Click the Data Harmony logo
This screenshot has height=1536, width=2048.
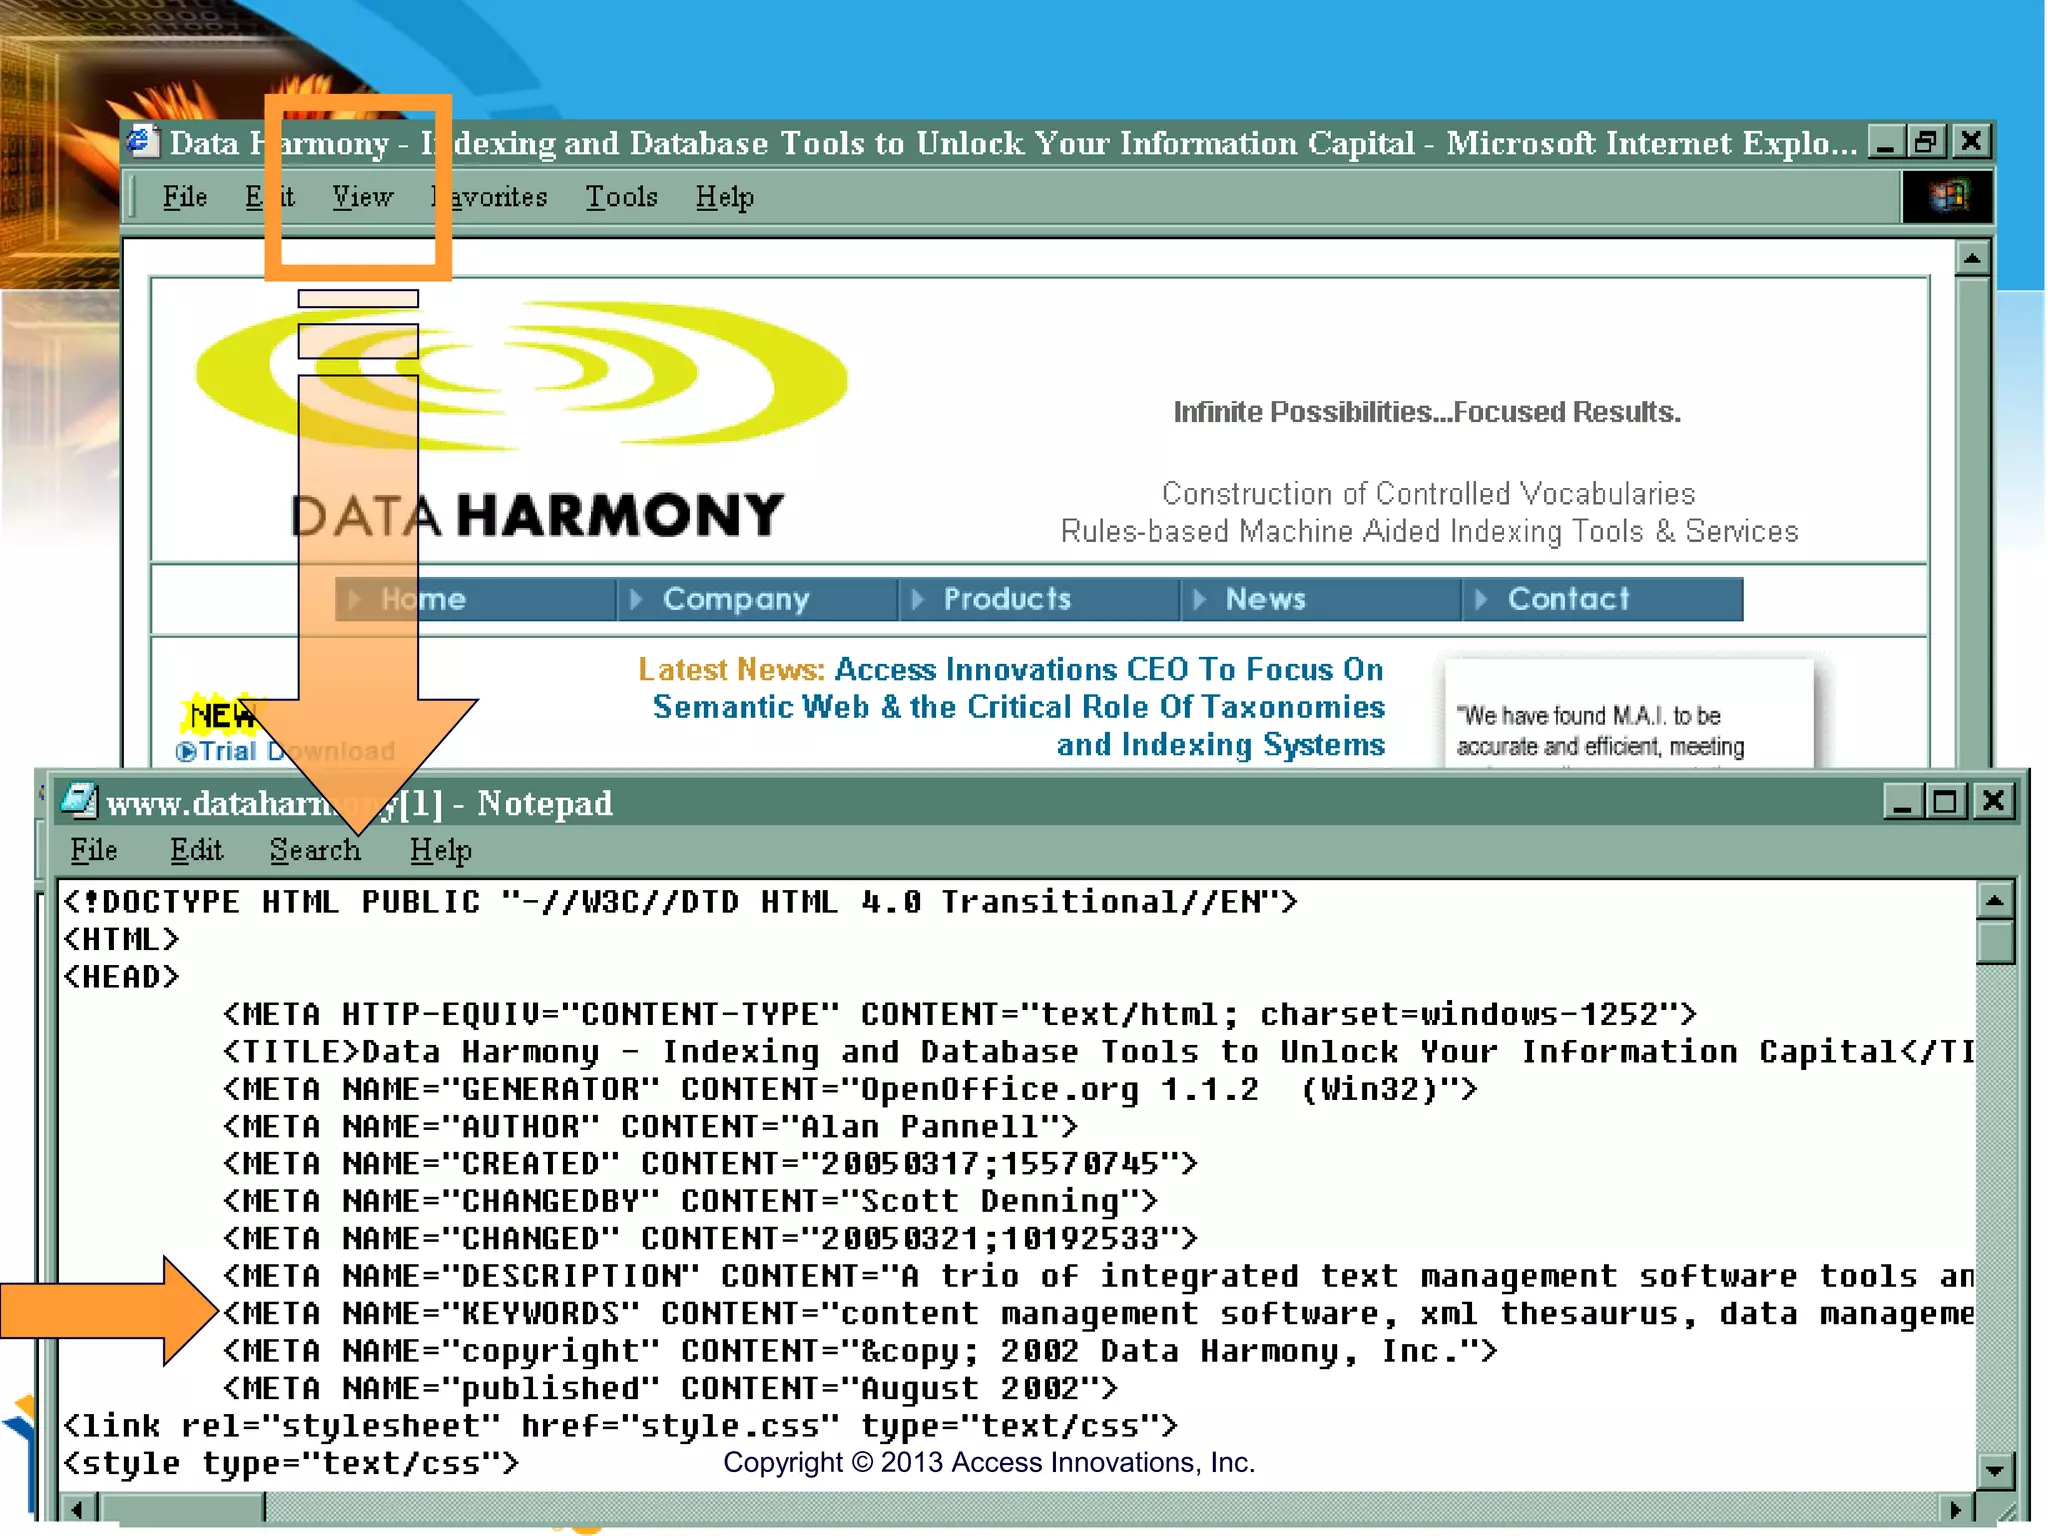(520, 420)
